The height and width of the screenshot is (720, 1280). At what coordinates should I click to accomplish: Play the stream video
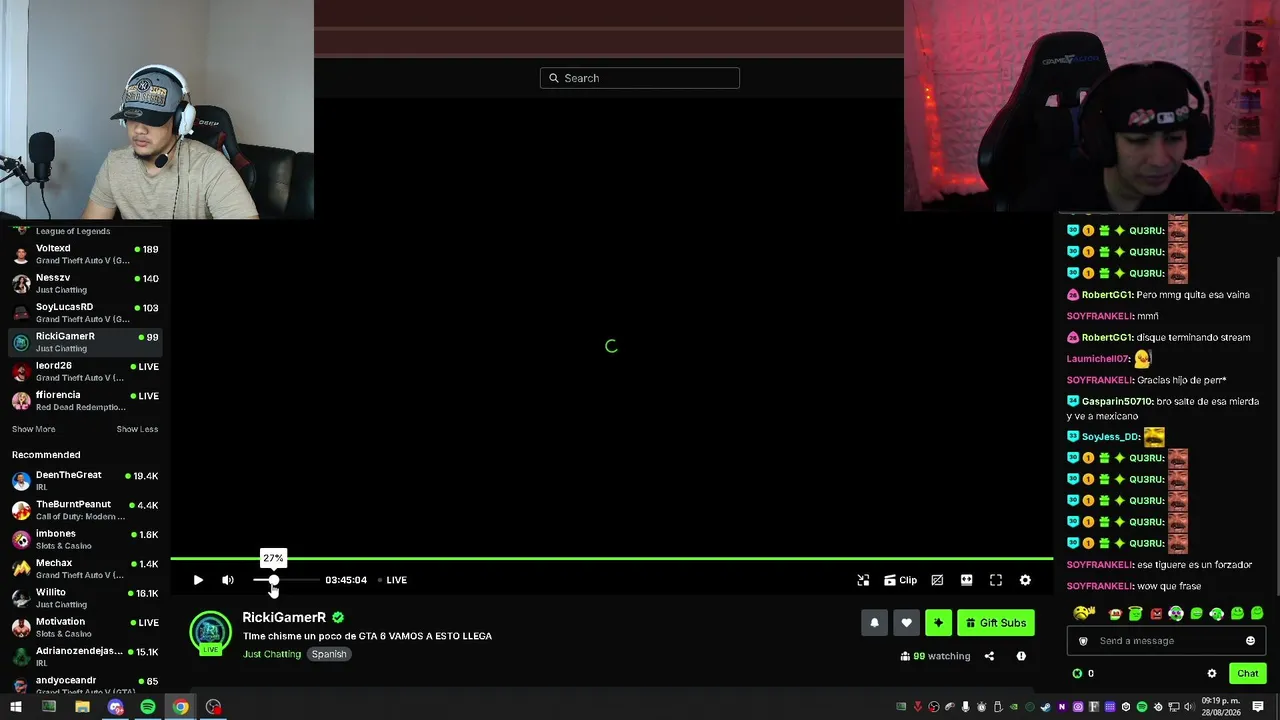(x=198, y=580)
